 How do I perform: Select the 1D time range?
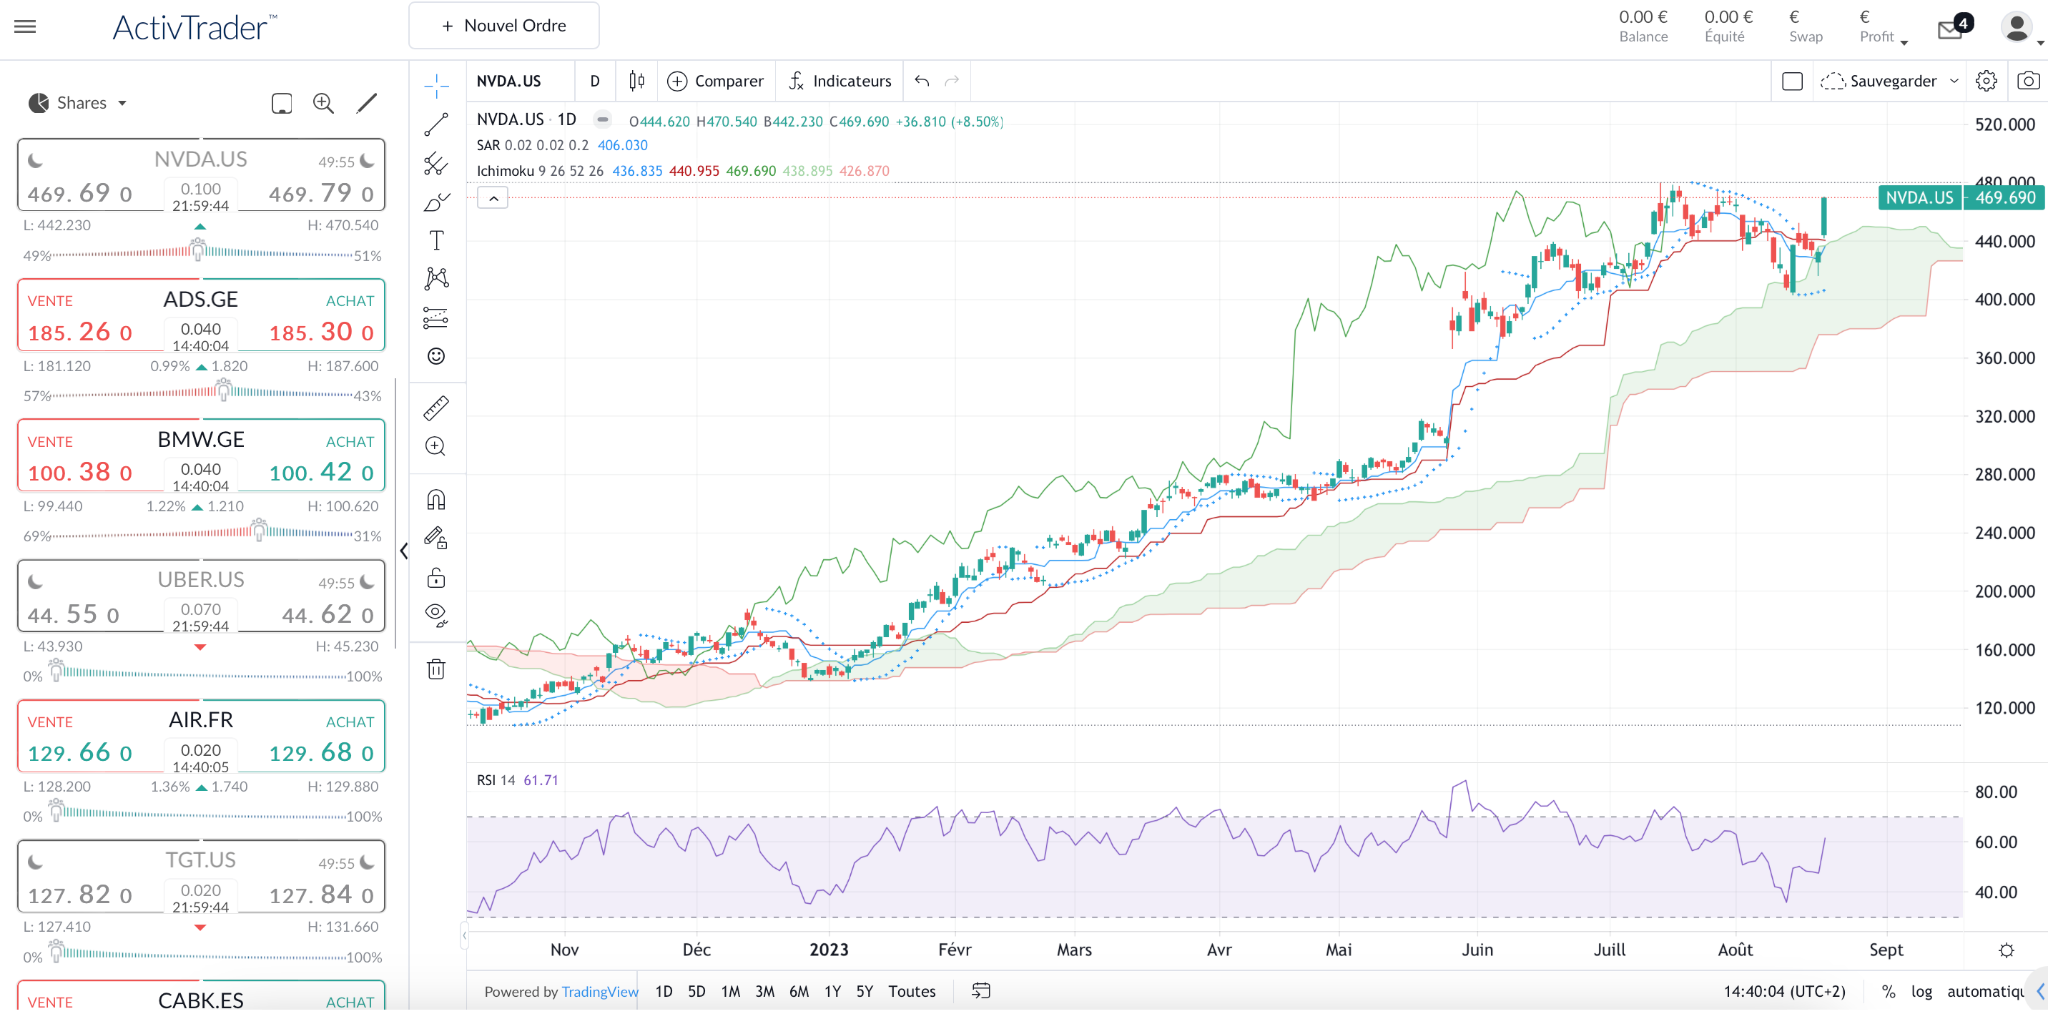coord(663,991)
